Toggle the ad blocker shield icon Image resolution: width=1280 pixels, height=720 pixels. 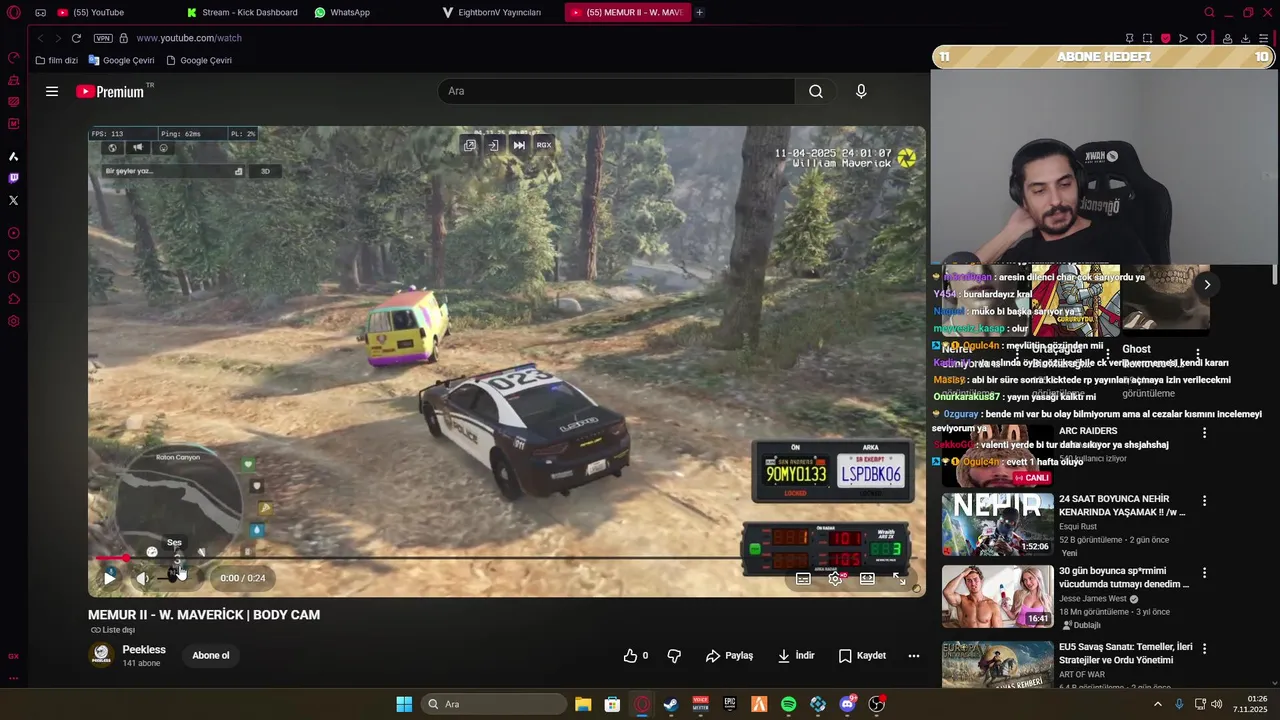click(1165, 38)
